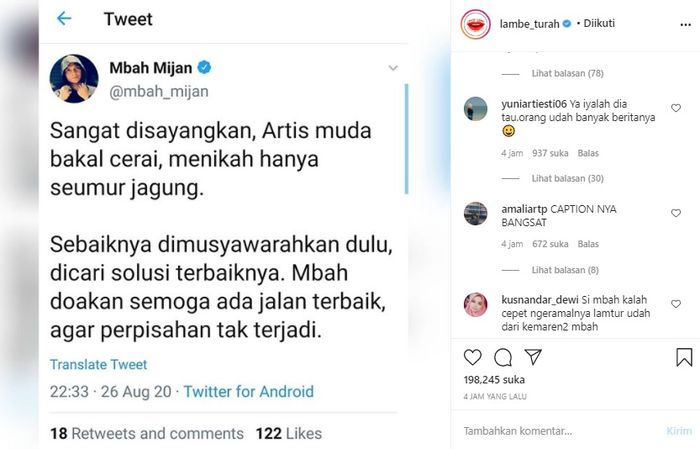The height and width of the screenshot is (449, 700).
Task: Click the Tambahkan komentar input field
Action: click(555, 431)
